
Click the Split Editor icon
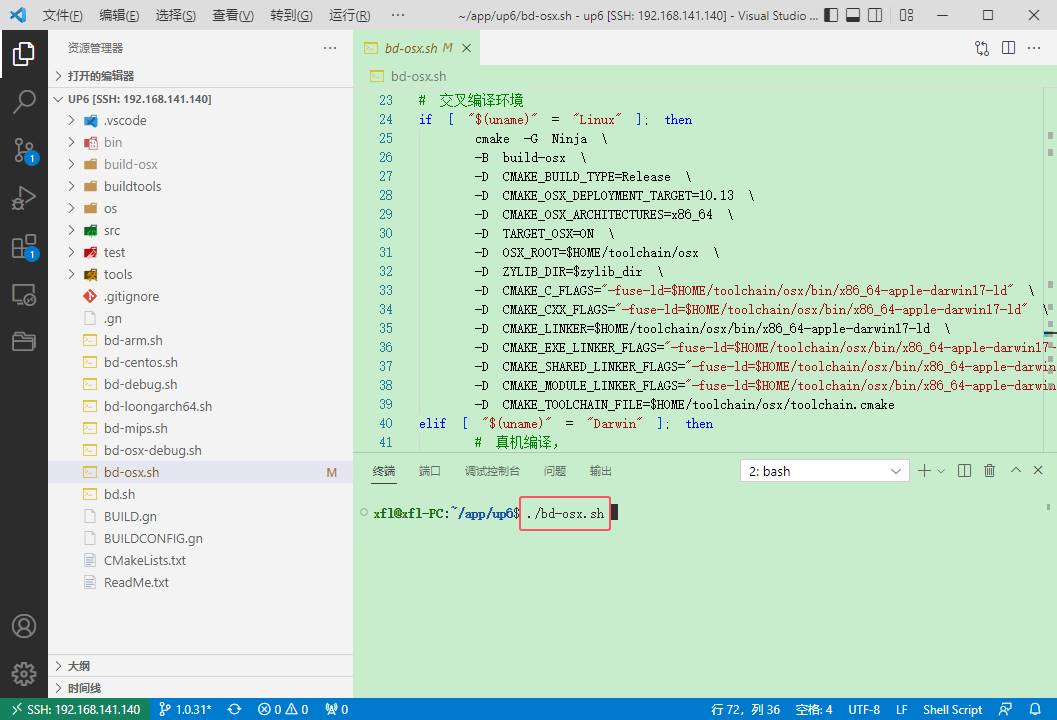click(1008, 48)
